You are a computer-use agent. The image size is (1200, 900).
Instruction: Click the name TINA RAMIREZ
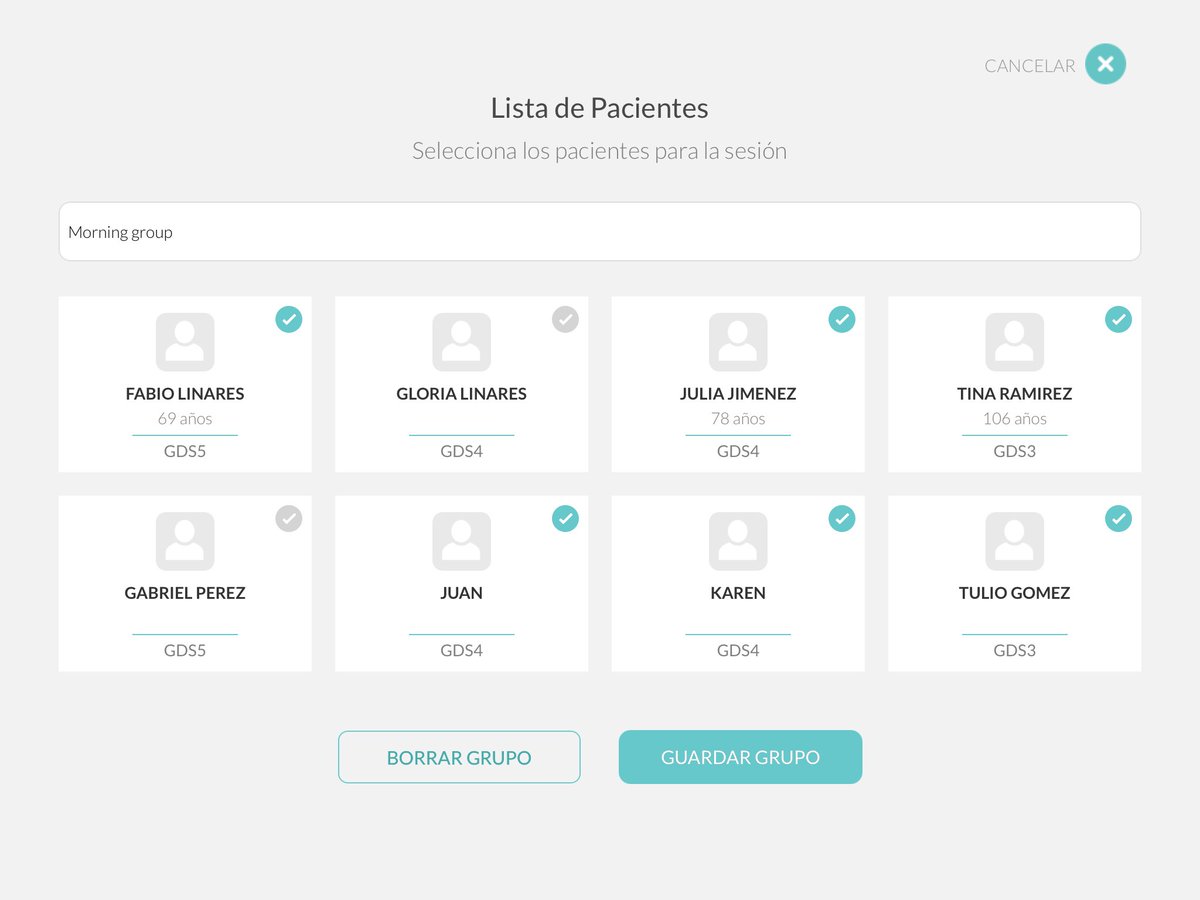tap(1014, 394)
